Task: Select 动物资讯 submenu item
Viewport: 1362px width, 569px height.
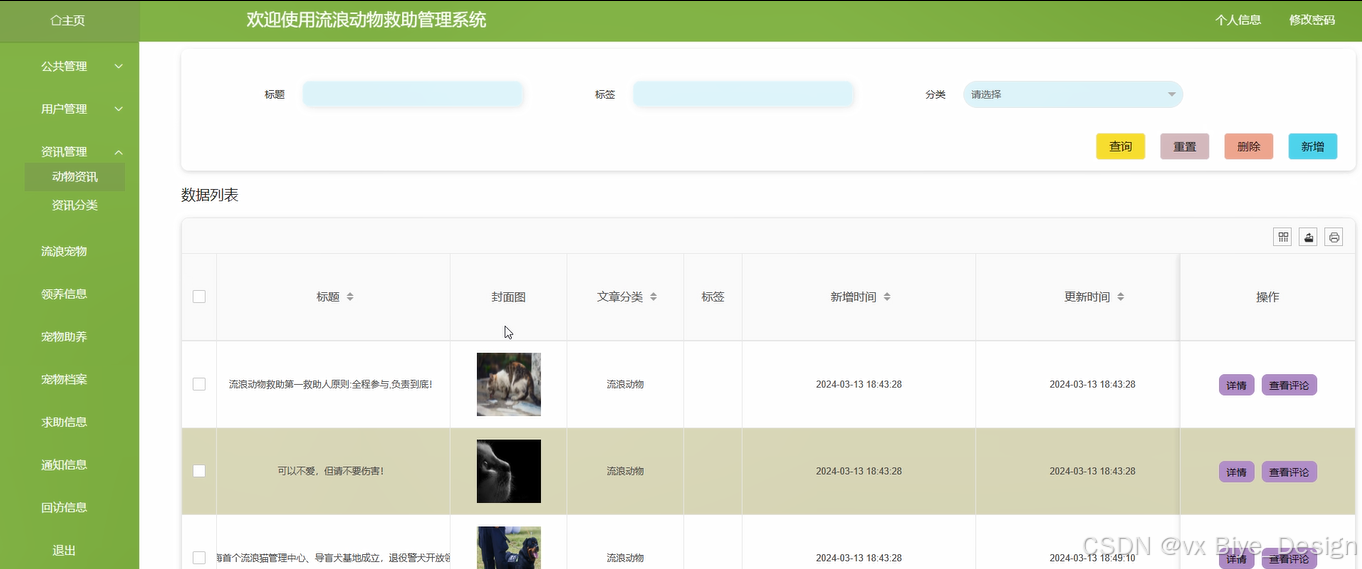Action: pyautogui.click(x=75, y=177)
